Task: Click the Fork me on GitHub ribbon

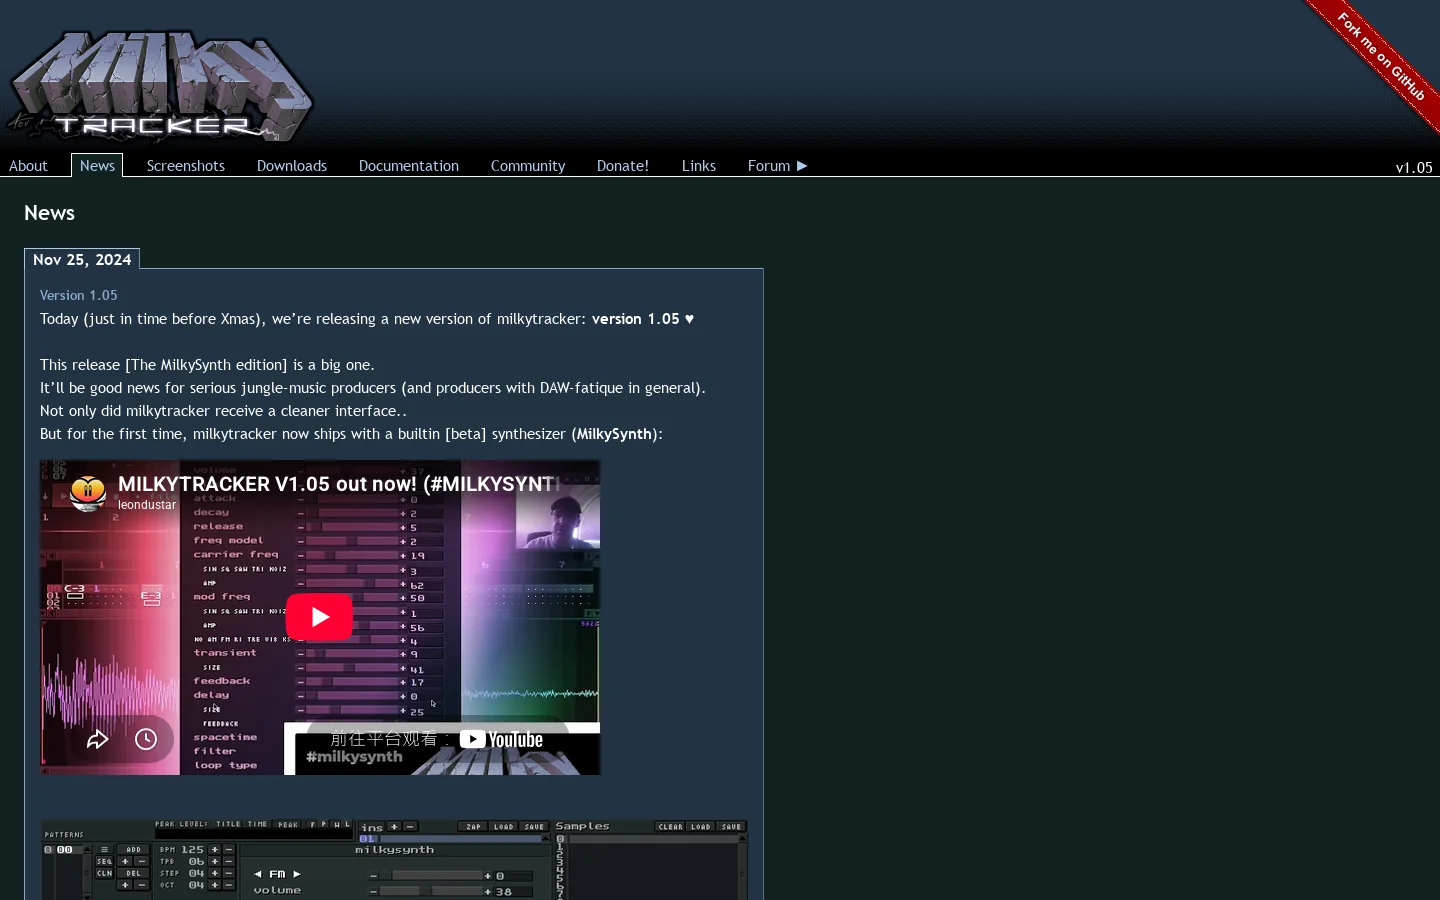Action: (1380, 58)
